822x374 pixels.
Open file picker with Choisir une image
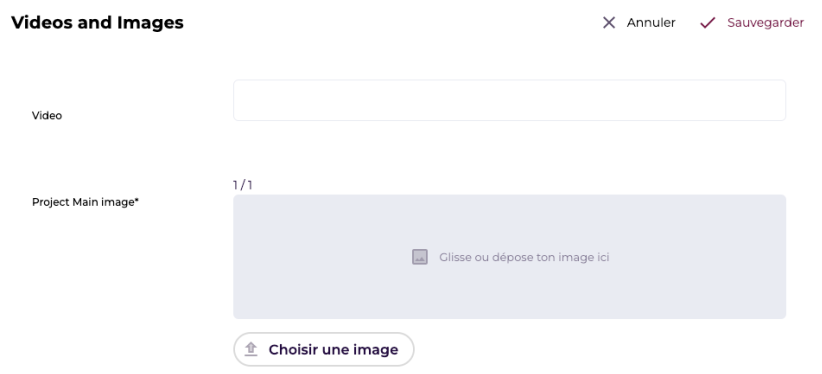pos(323,349)
